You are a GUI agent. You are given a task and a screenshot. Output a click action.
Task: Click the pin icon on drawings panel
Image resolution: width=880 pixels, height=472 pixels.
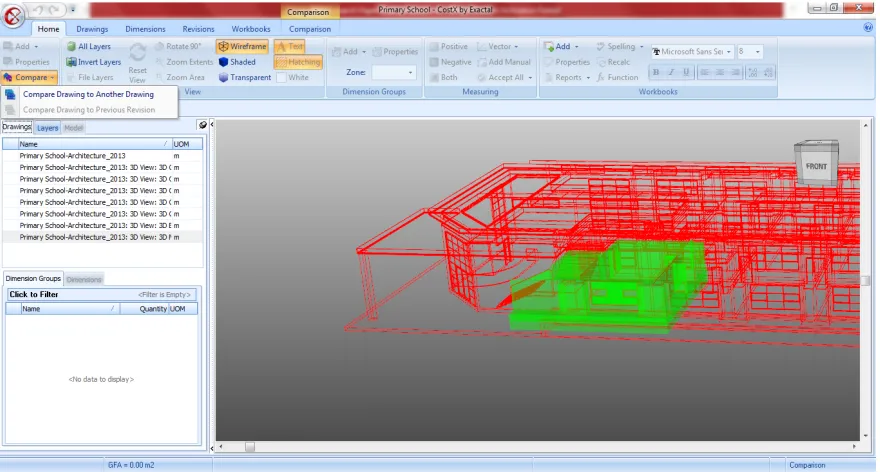coord(203,125)
